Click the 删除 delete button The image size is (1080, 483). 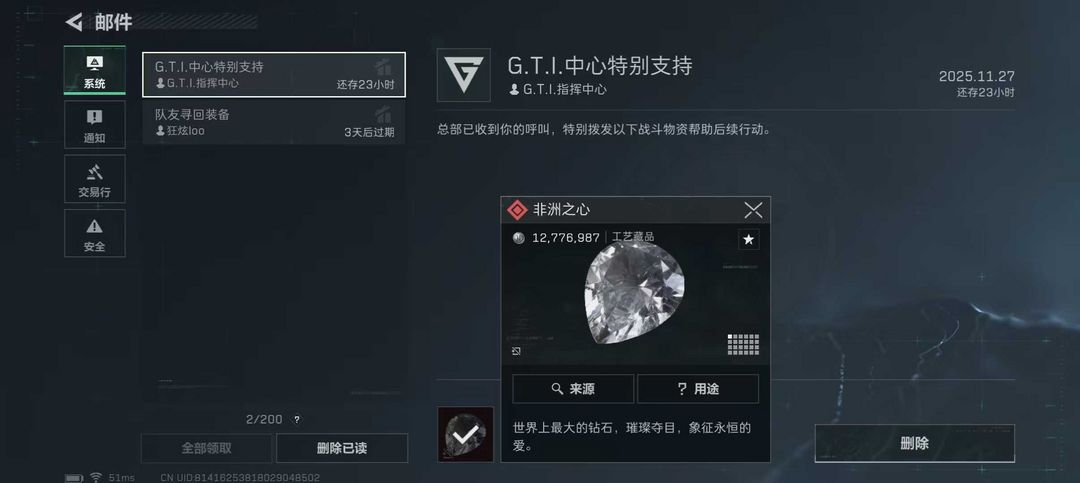(914, 444)
